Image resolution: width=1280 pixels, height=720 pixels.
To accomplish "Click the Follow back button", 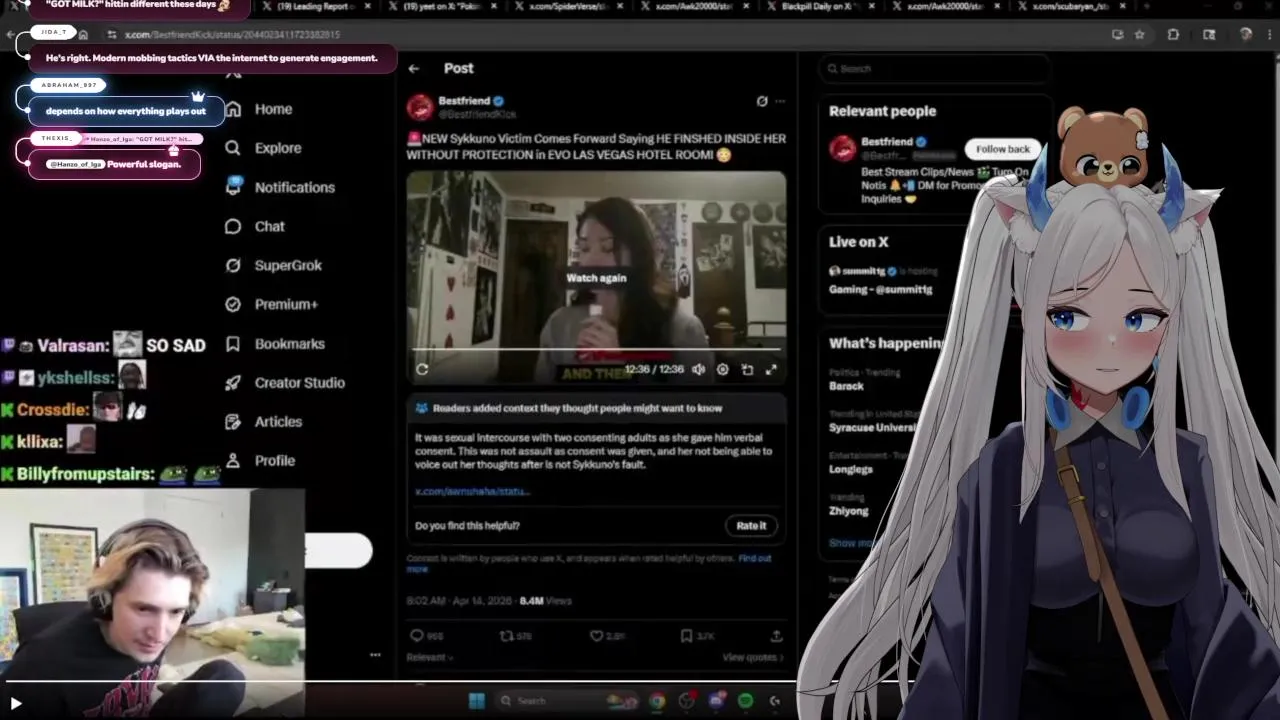I will (1002, 149).
